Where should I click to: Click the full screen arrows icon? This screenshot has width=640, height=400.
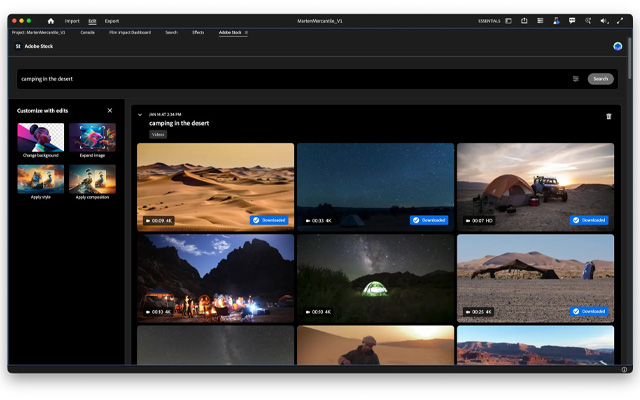(x=620, y=20)
